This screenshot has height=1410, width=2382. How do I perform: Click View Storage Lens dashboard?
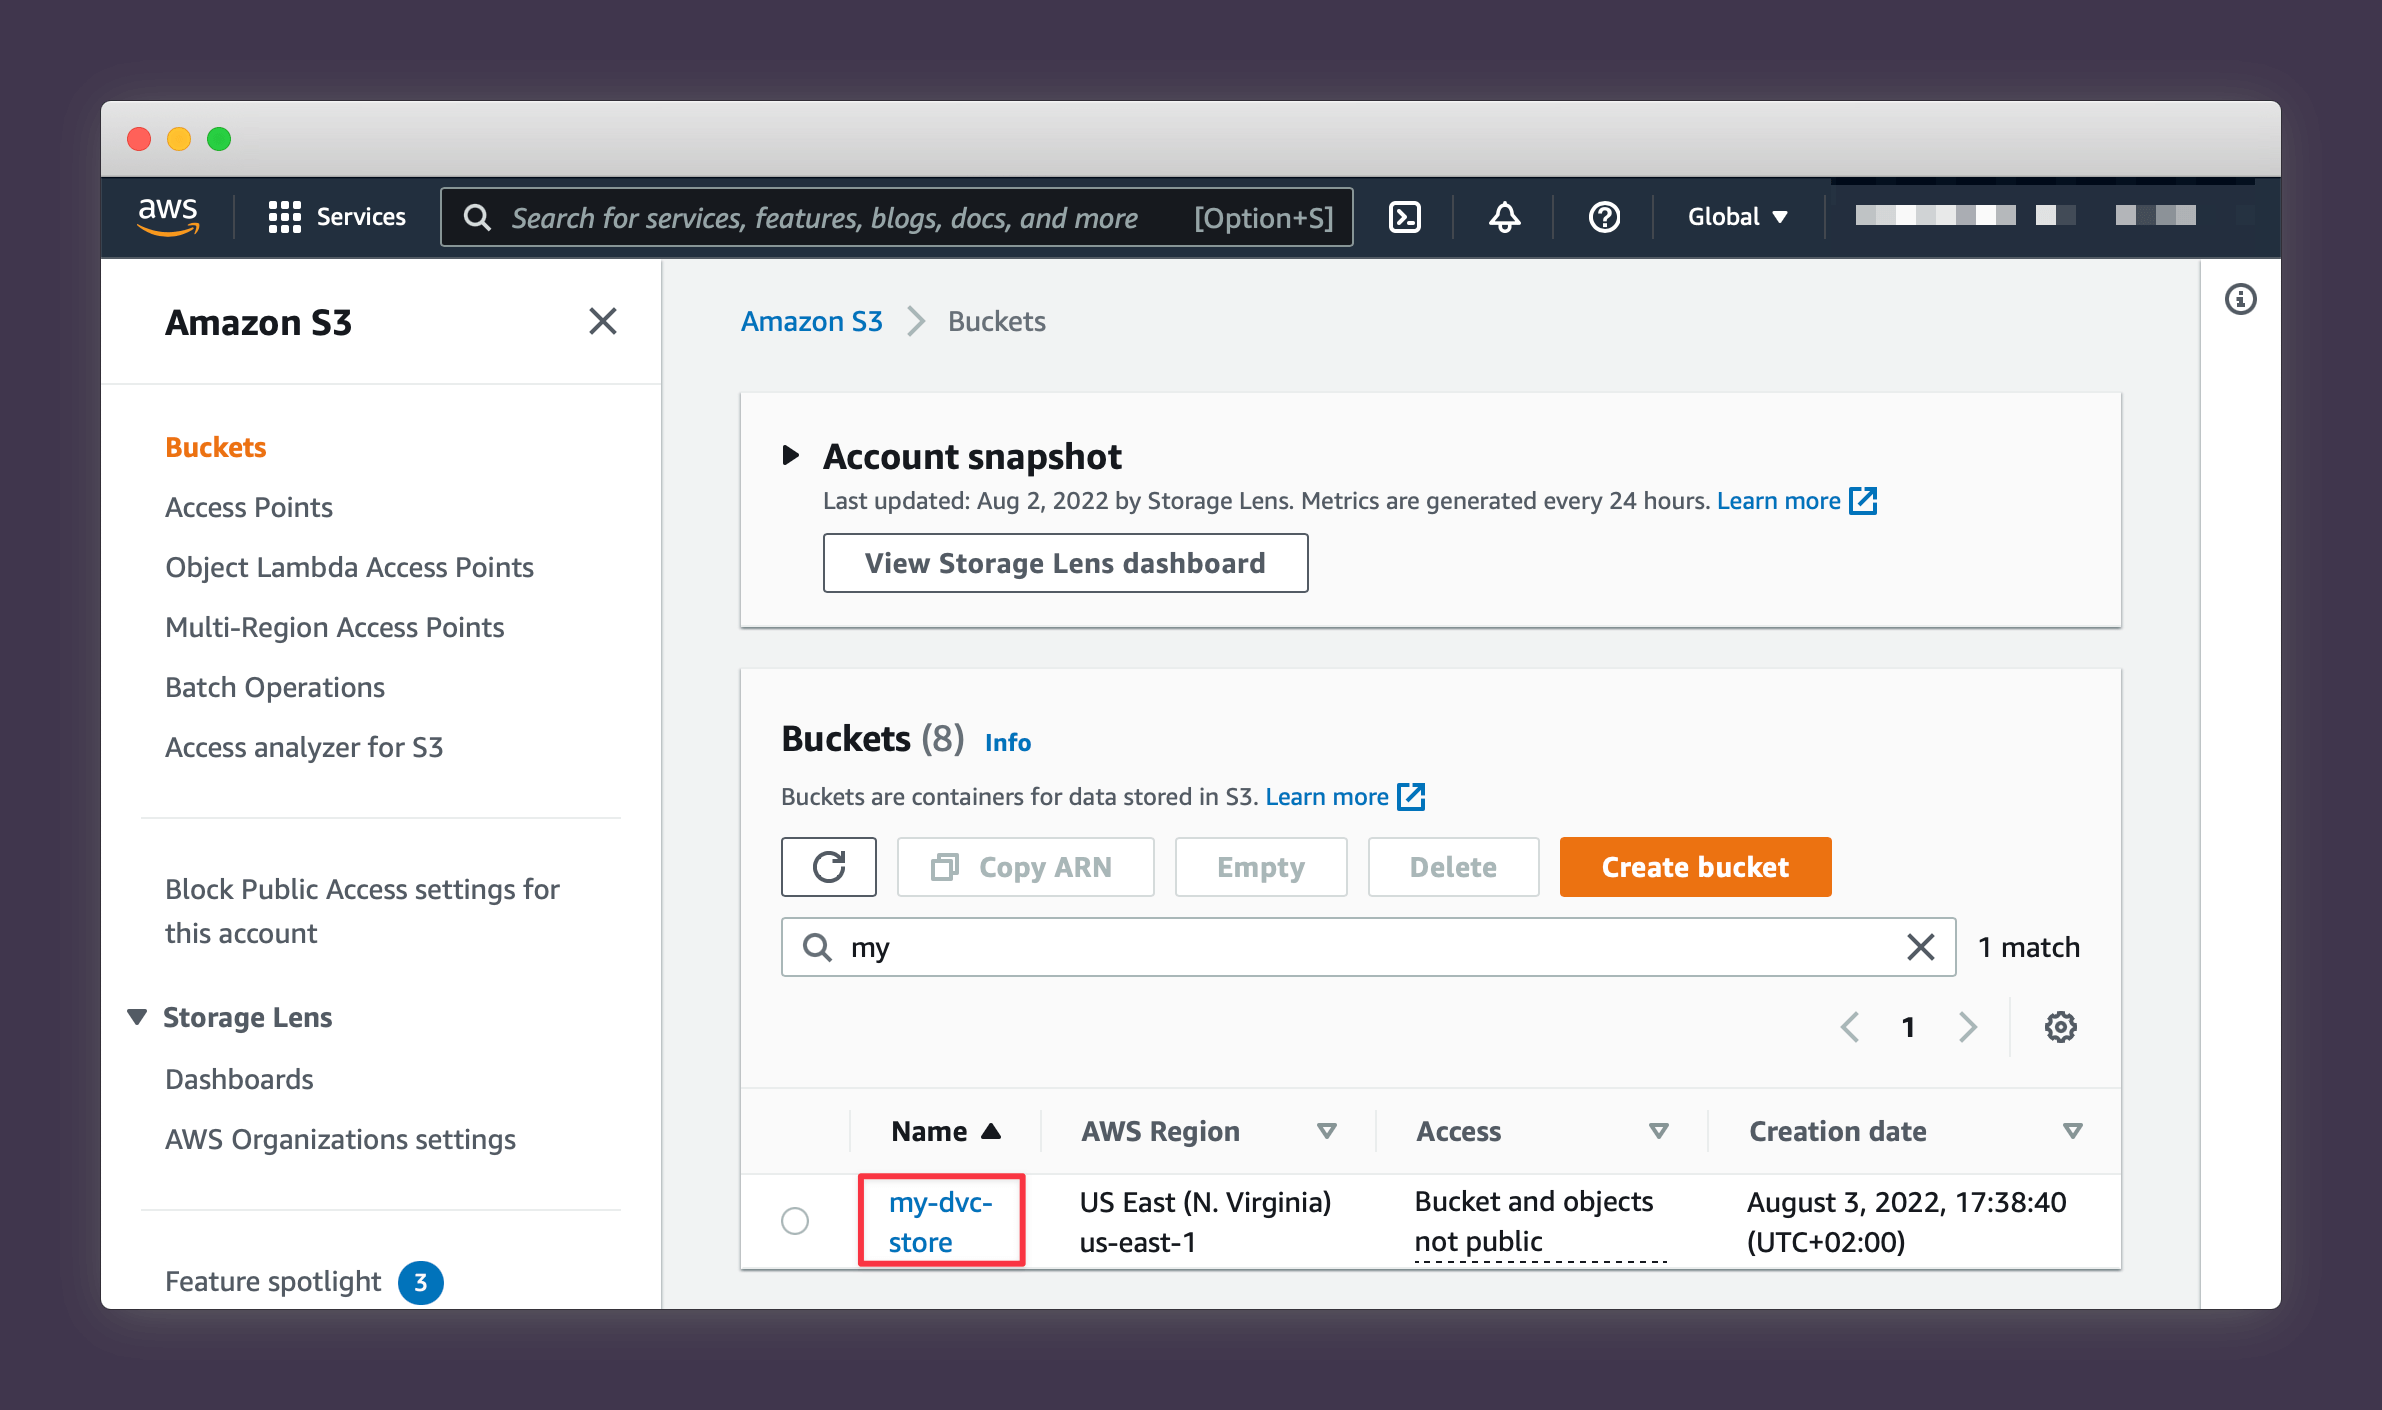(1065, 563)
